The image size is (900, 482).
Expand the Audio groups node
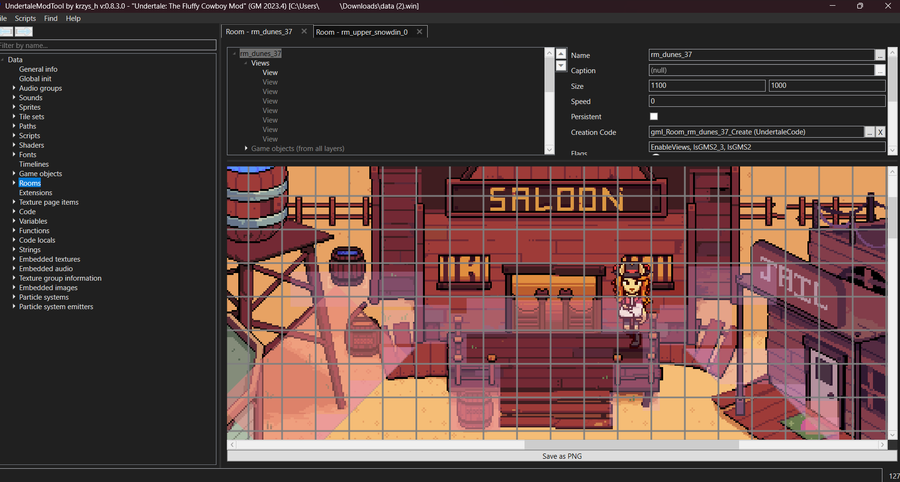(x=14, y=88)
